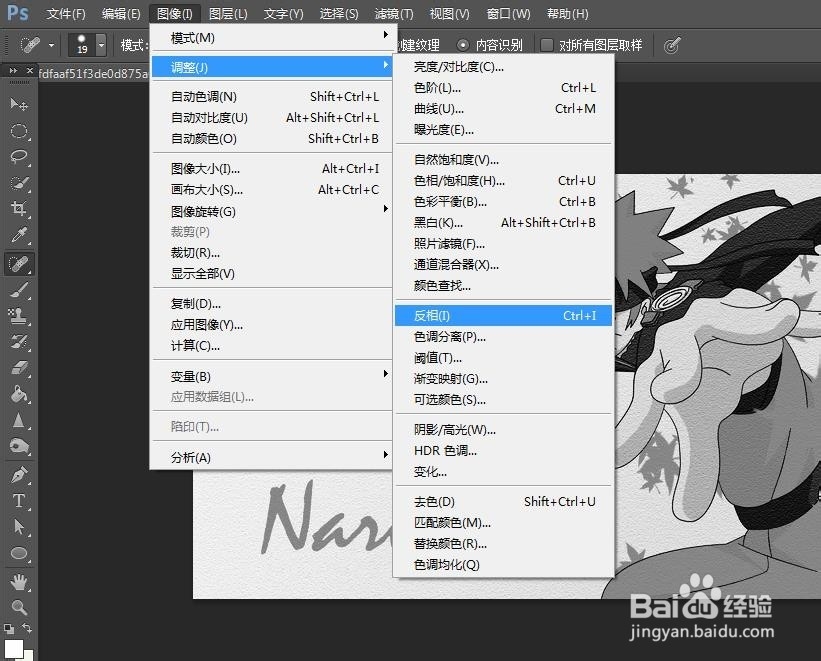
Task: Choose 反相(I) from the adjustments submenu
Action: pyautogui.click(x=504, y=315)
